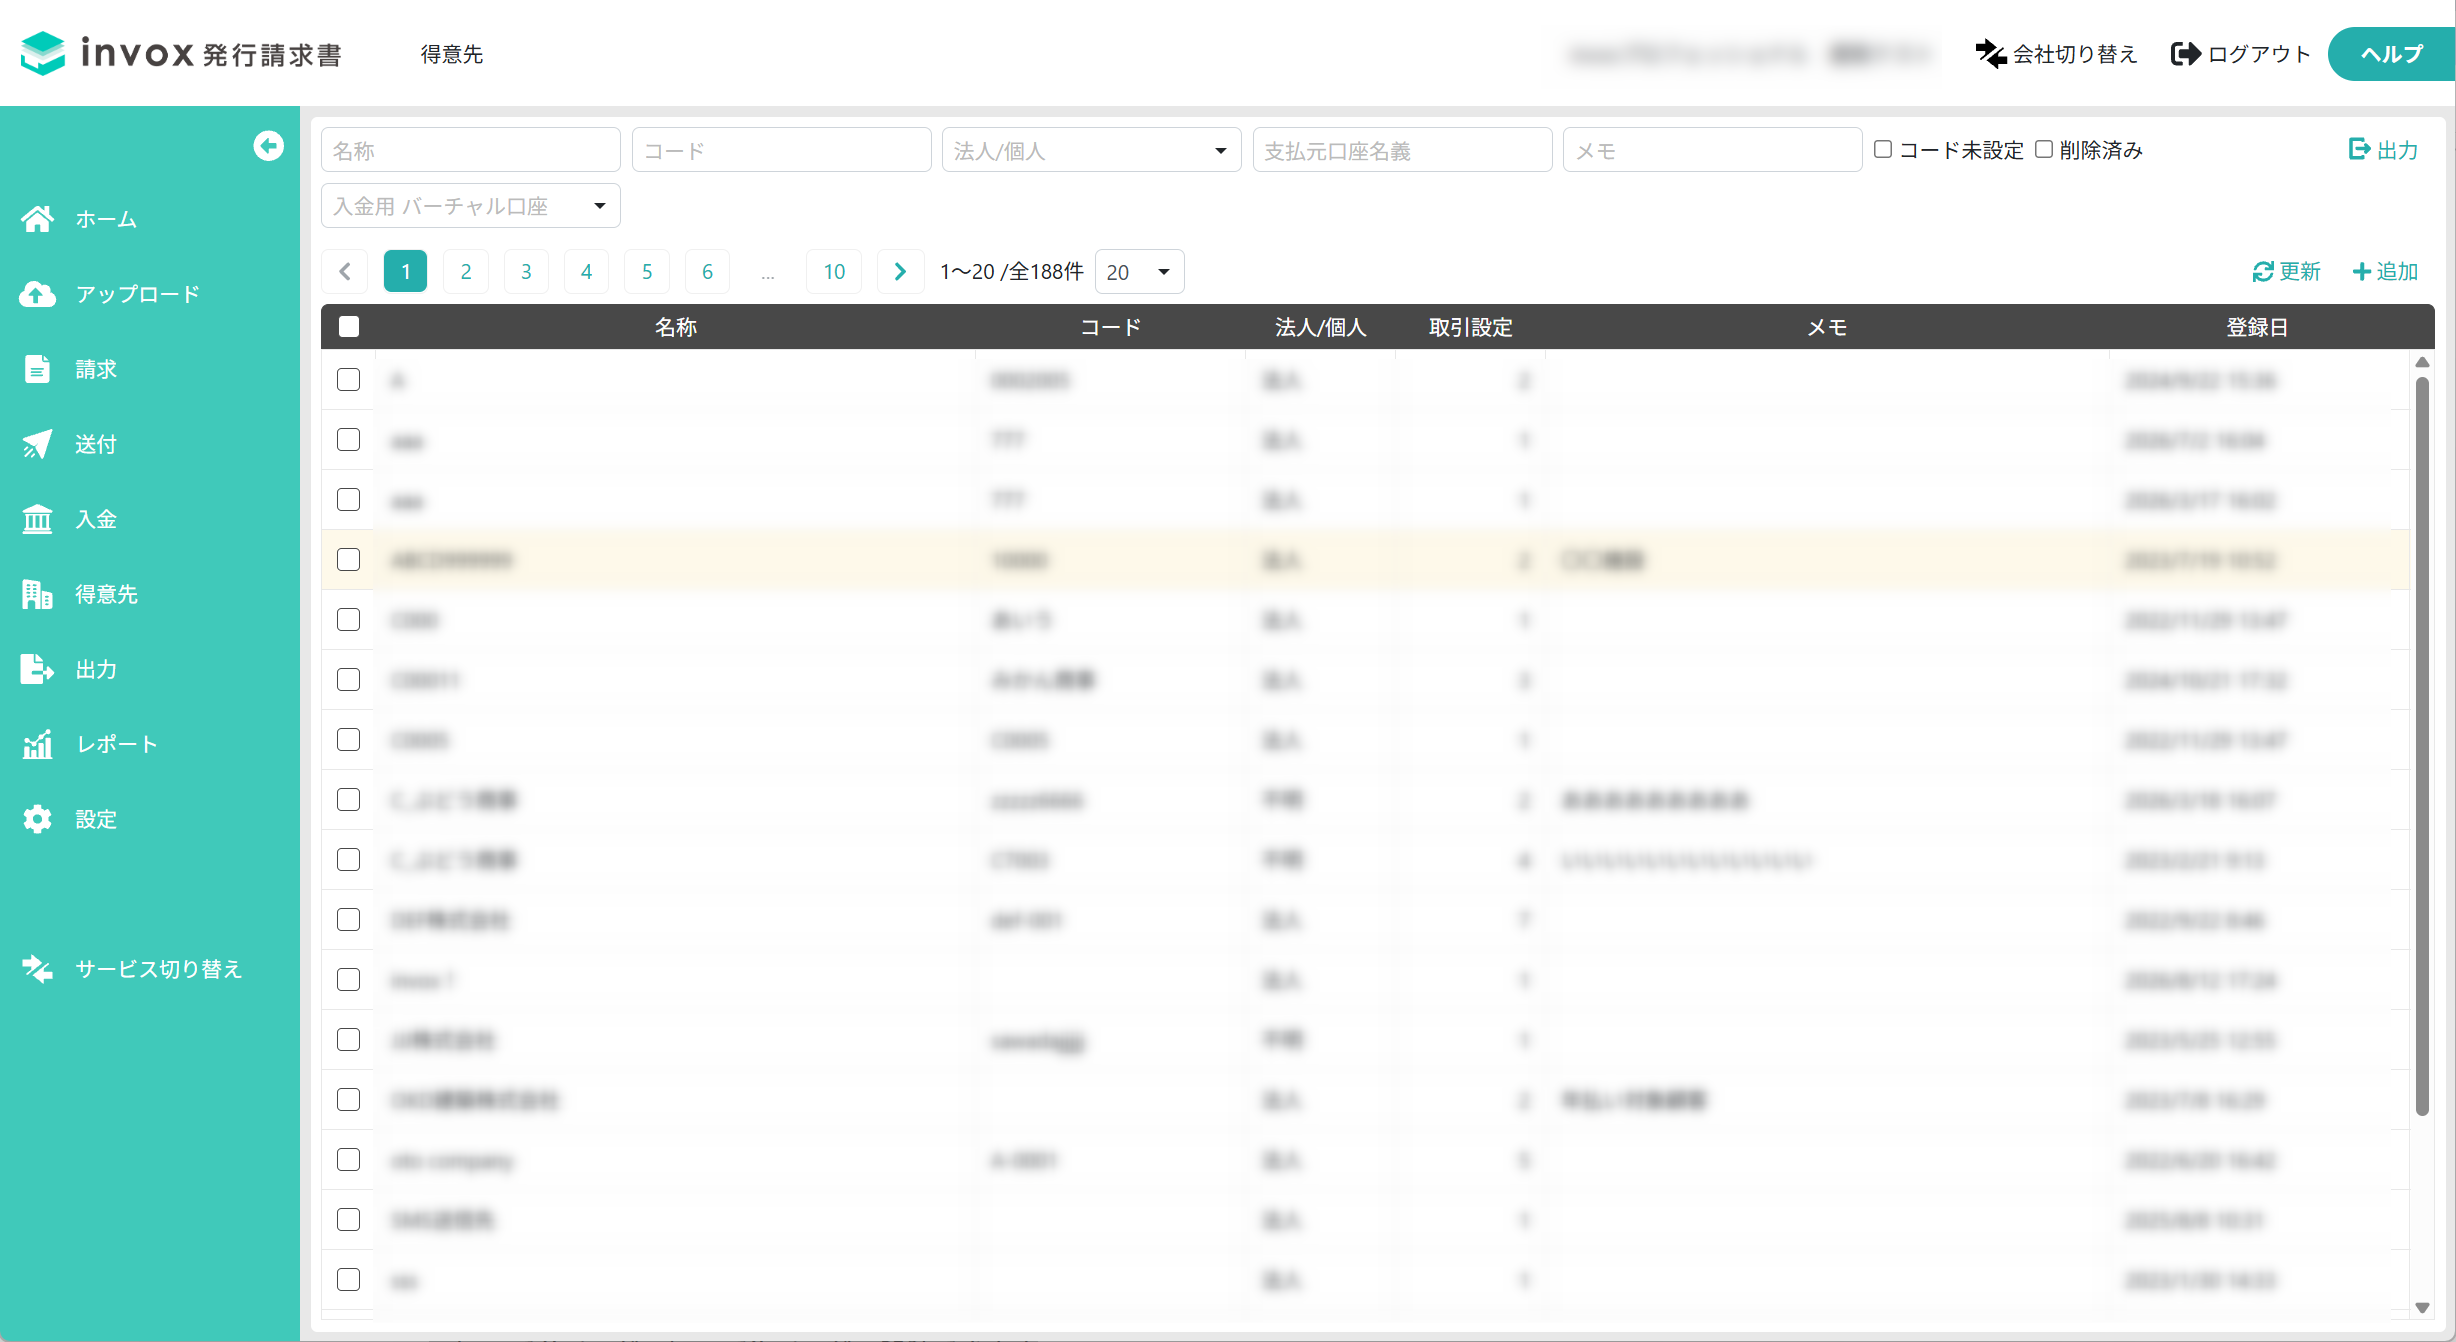Click the 取引設定 column header
The height and width of the screenshot is (1342, 2456).
[x=1470, y=327]
